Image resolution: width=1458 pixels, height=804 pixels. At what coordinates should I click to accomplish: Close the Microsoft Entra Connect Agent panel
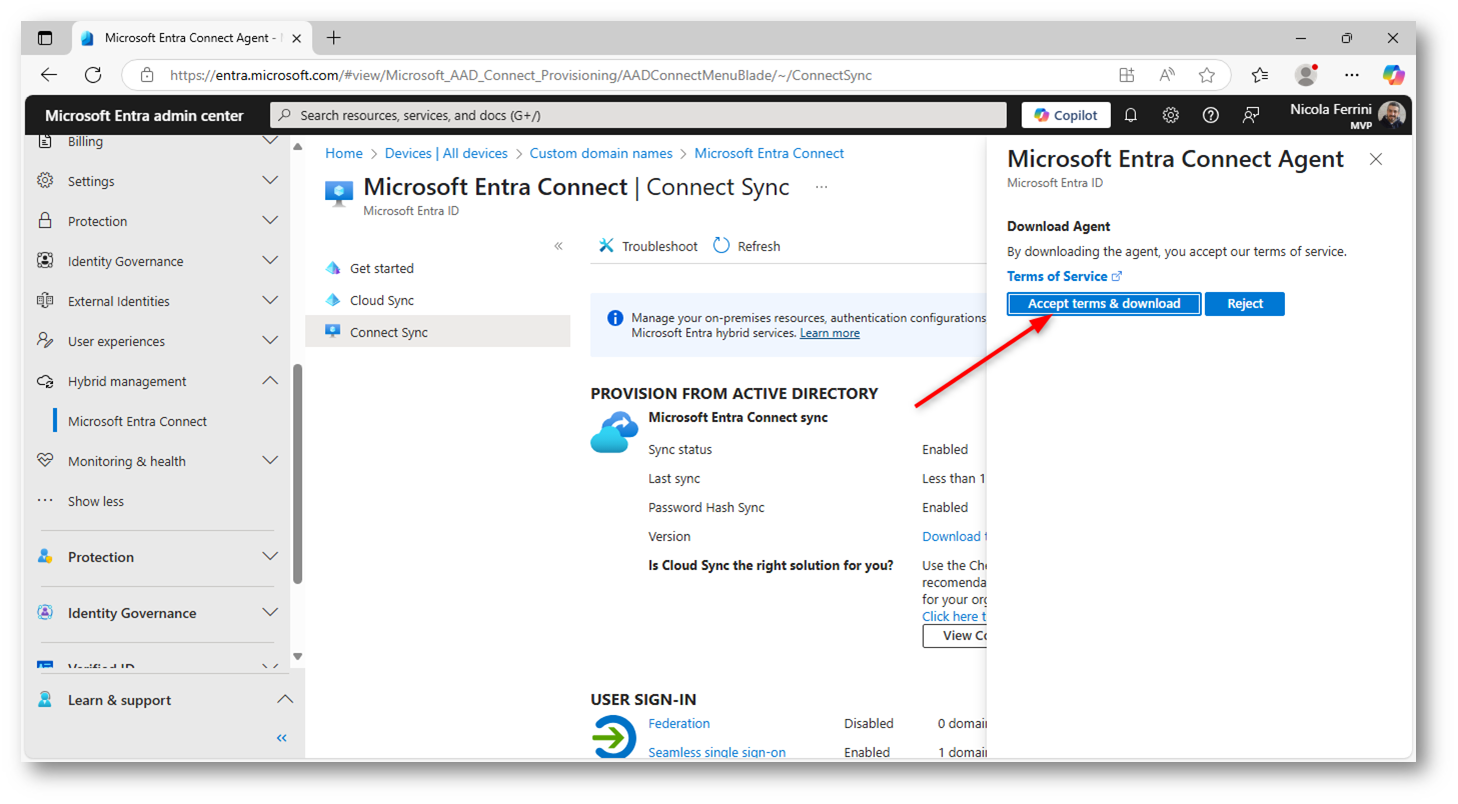coord(1376,159)
